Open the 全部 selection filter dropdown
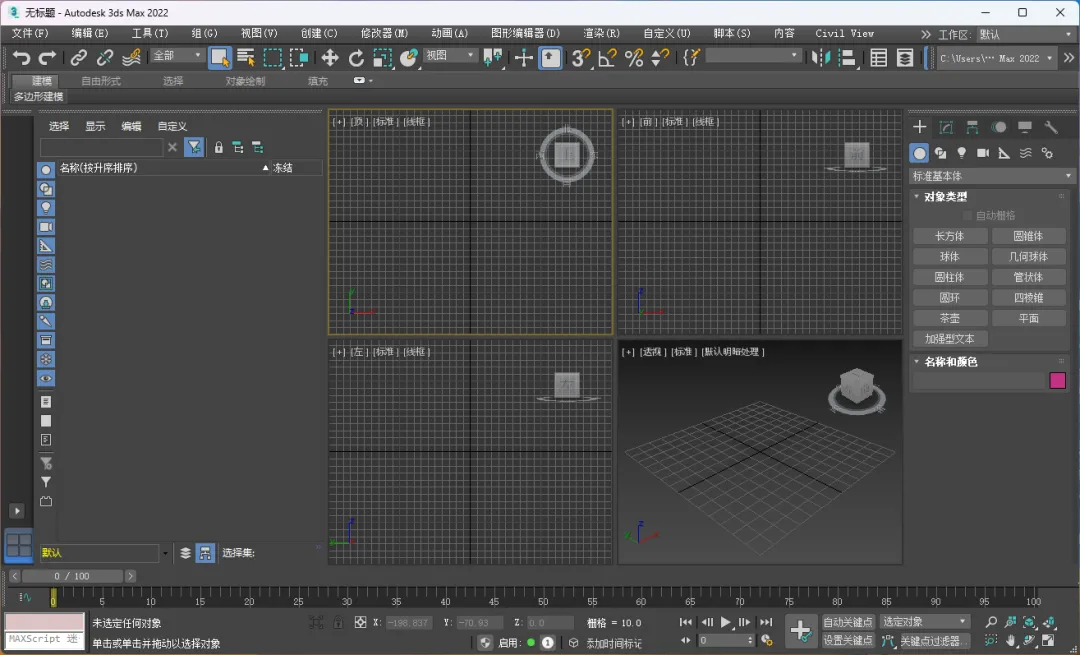Screen dimensions: 1080x655 [x=177, y=56]
